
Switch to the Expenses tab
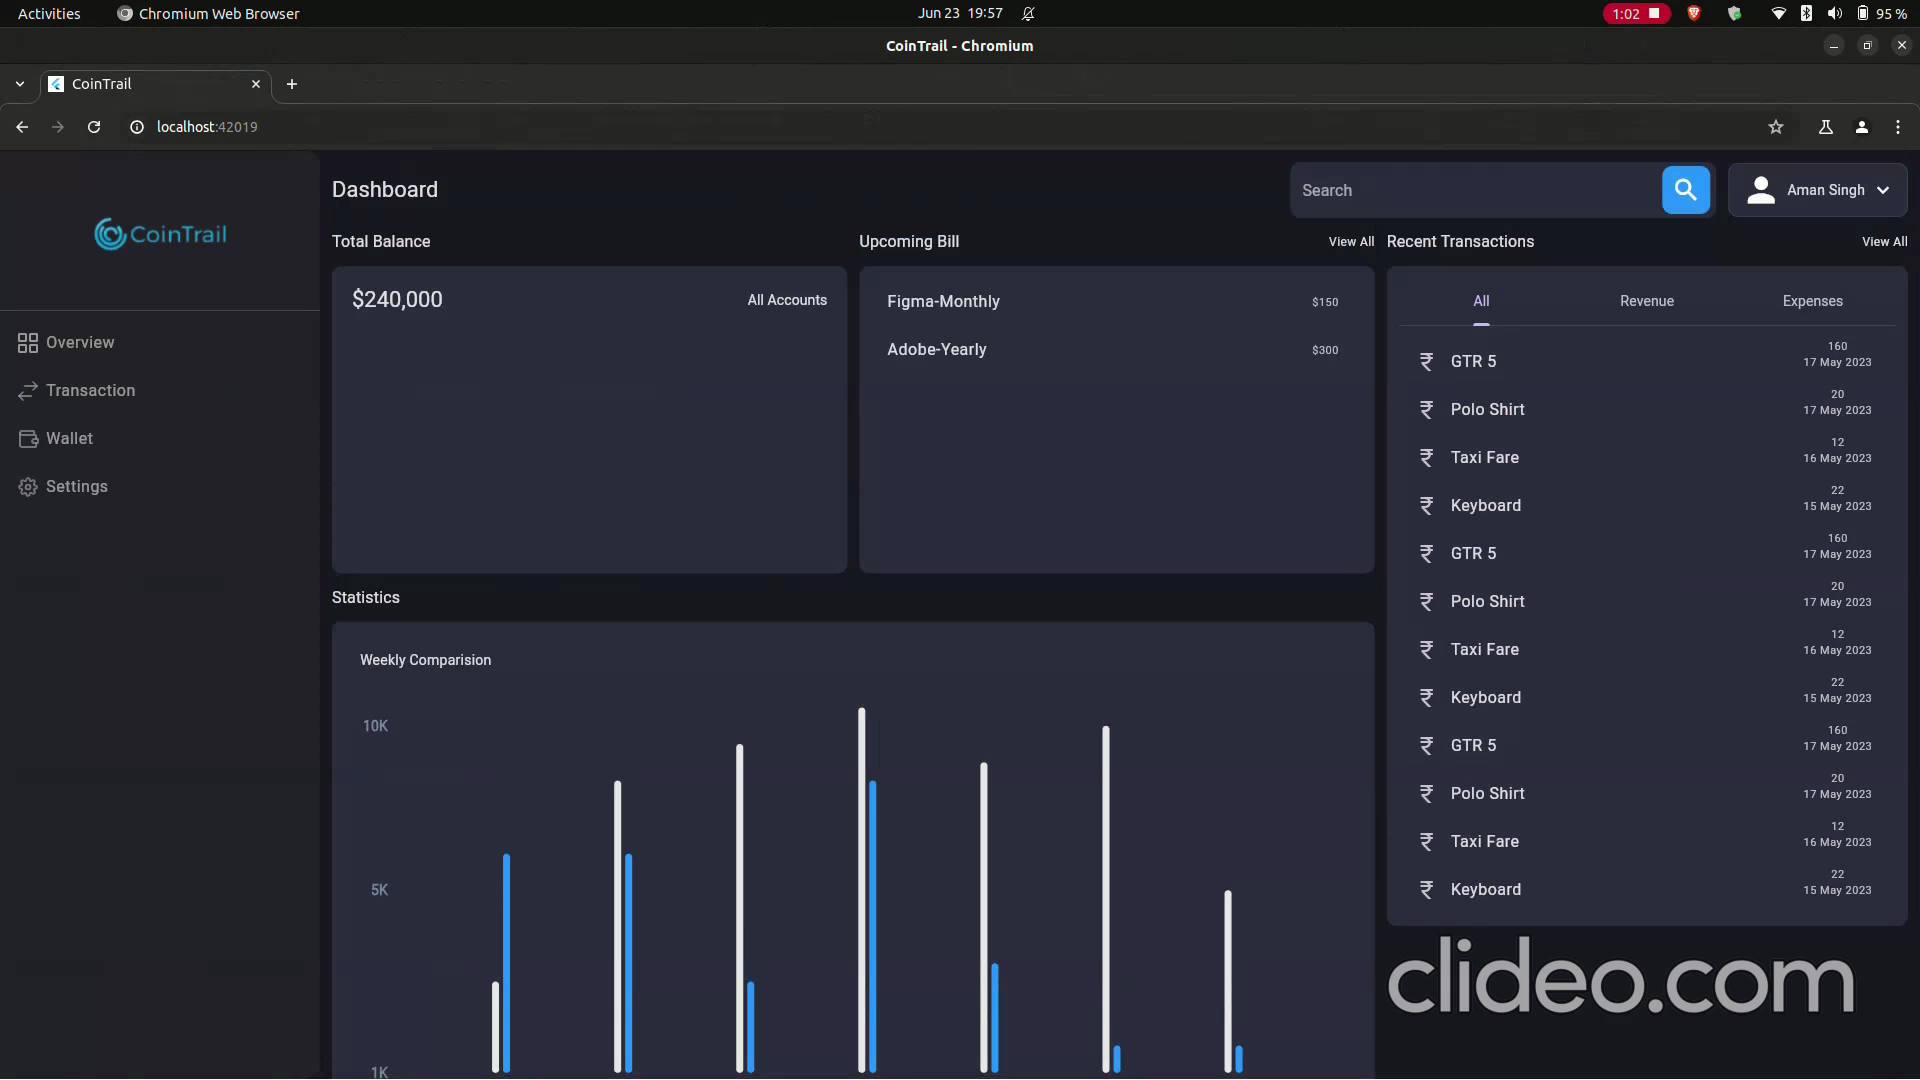tap(1812, 301)
